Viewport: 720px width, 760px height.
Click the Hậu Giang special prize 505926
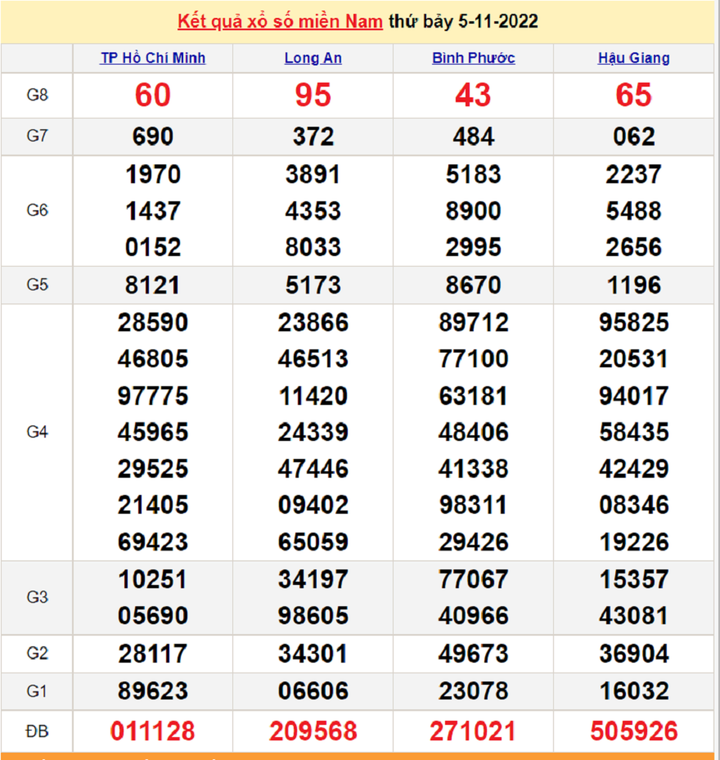(634, 731)
